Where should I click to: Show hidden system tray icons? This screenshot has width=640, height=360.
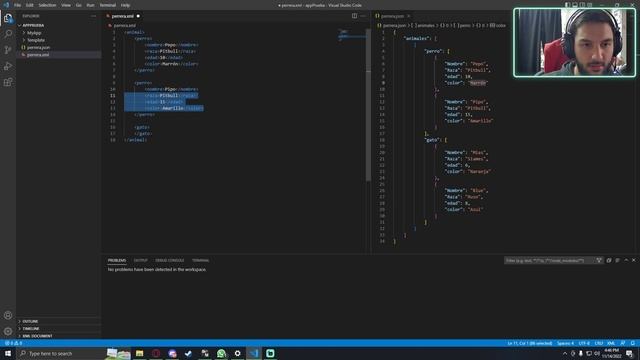pyautogui.click(x=565, y=353)
